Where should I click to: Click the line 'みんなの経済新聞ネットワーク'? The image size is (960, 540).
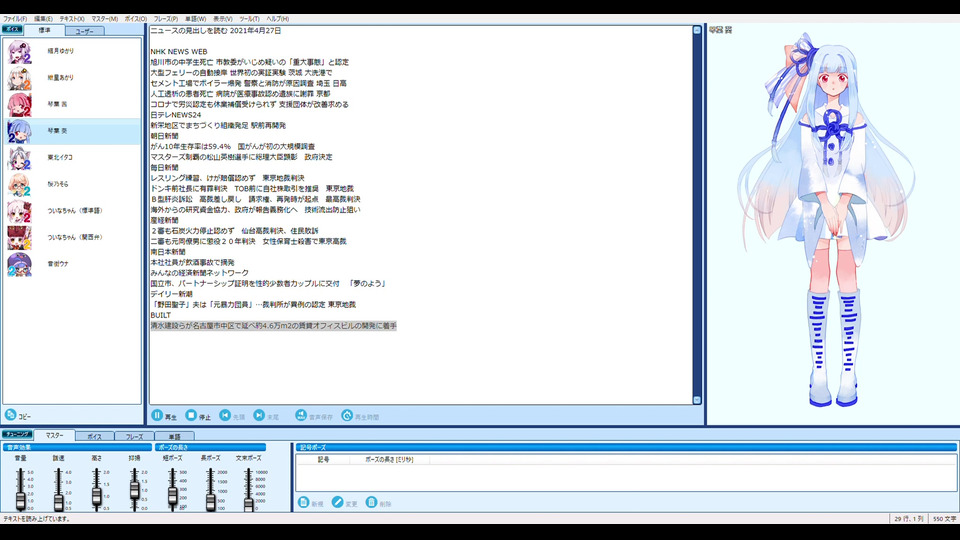click(x=200, y=272)
